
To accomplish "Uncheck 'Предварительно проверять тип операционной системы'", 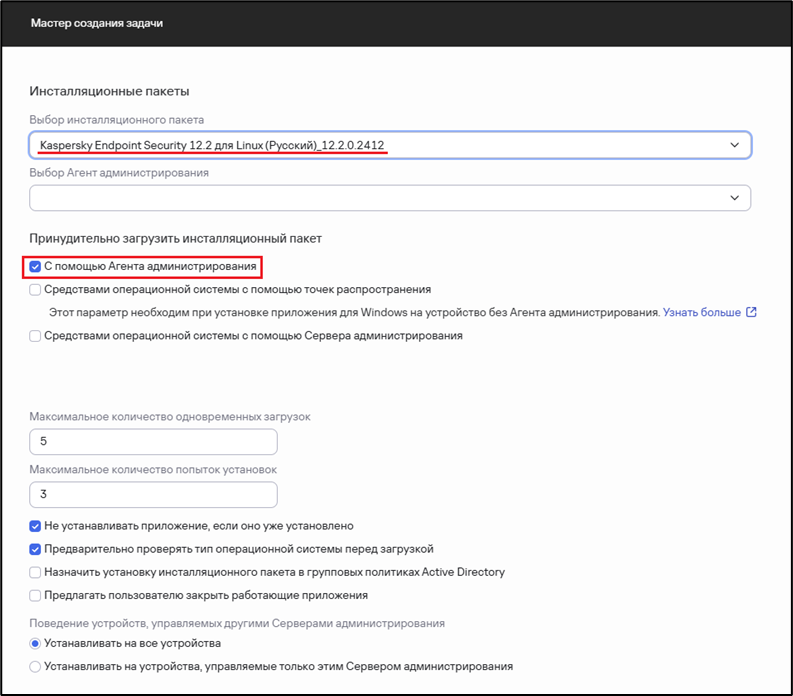I will coord(35,549).
